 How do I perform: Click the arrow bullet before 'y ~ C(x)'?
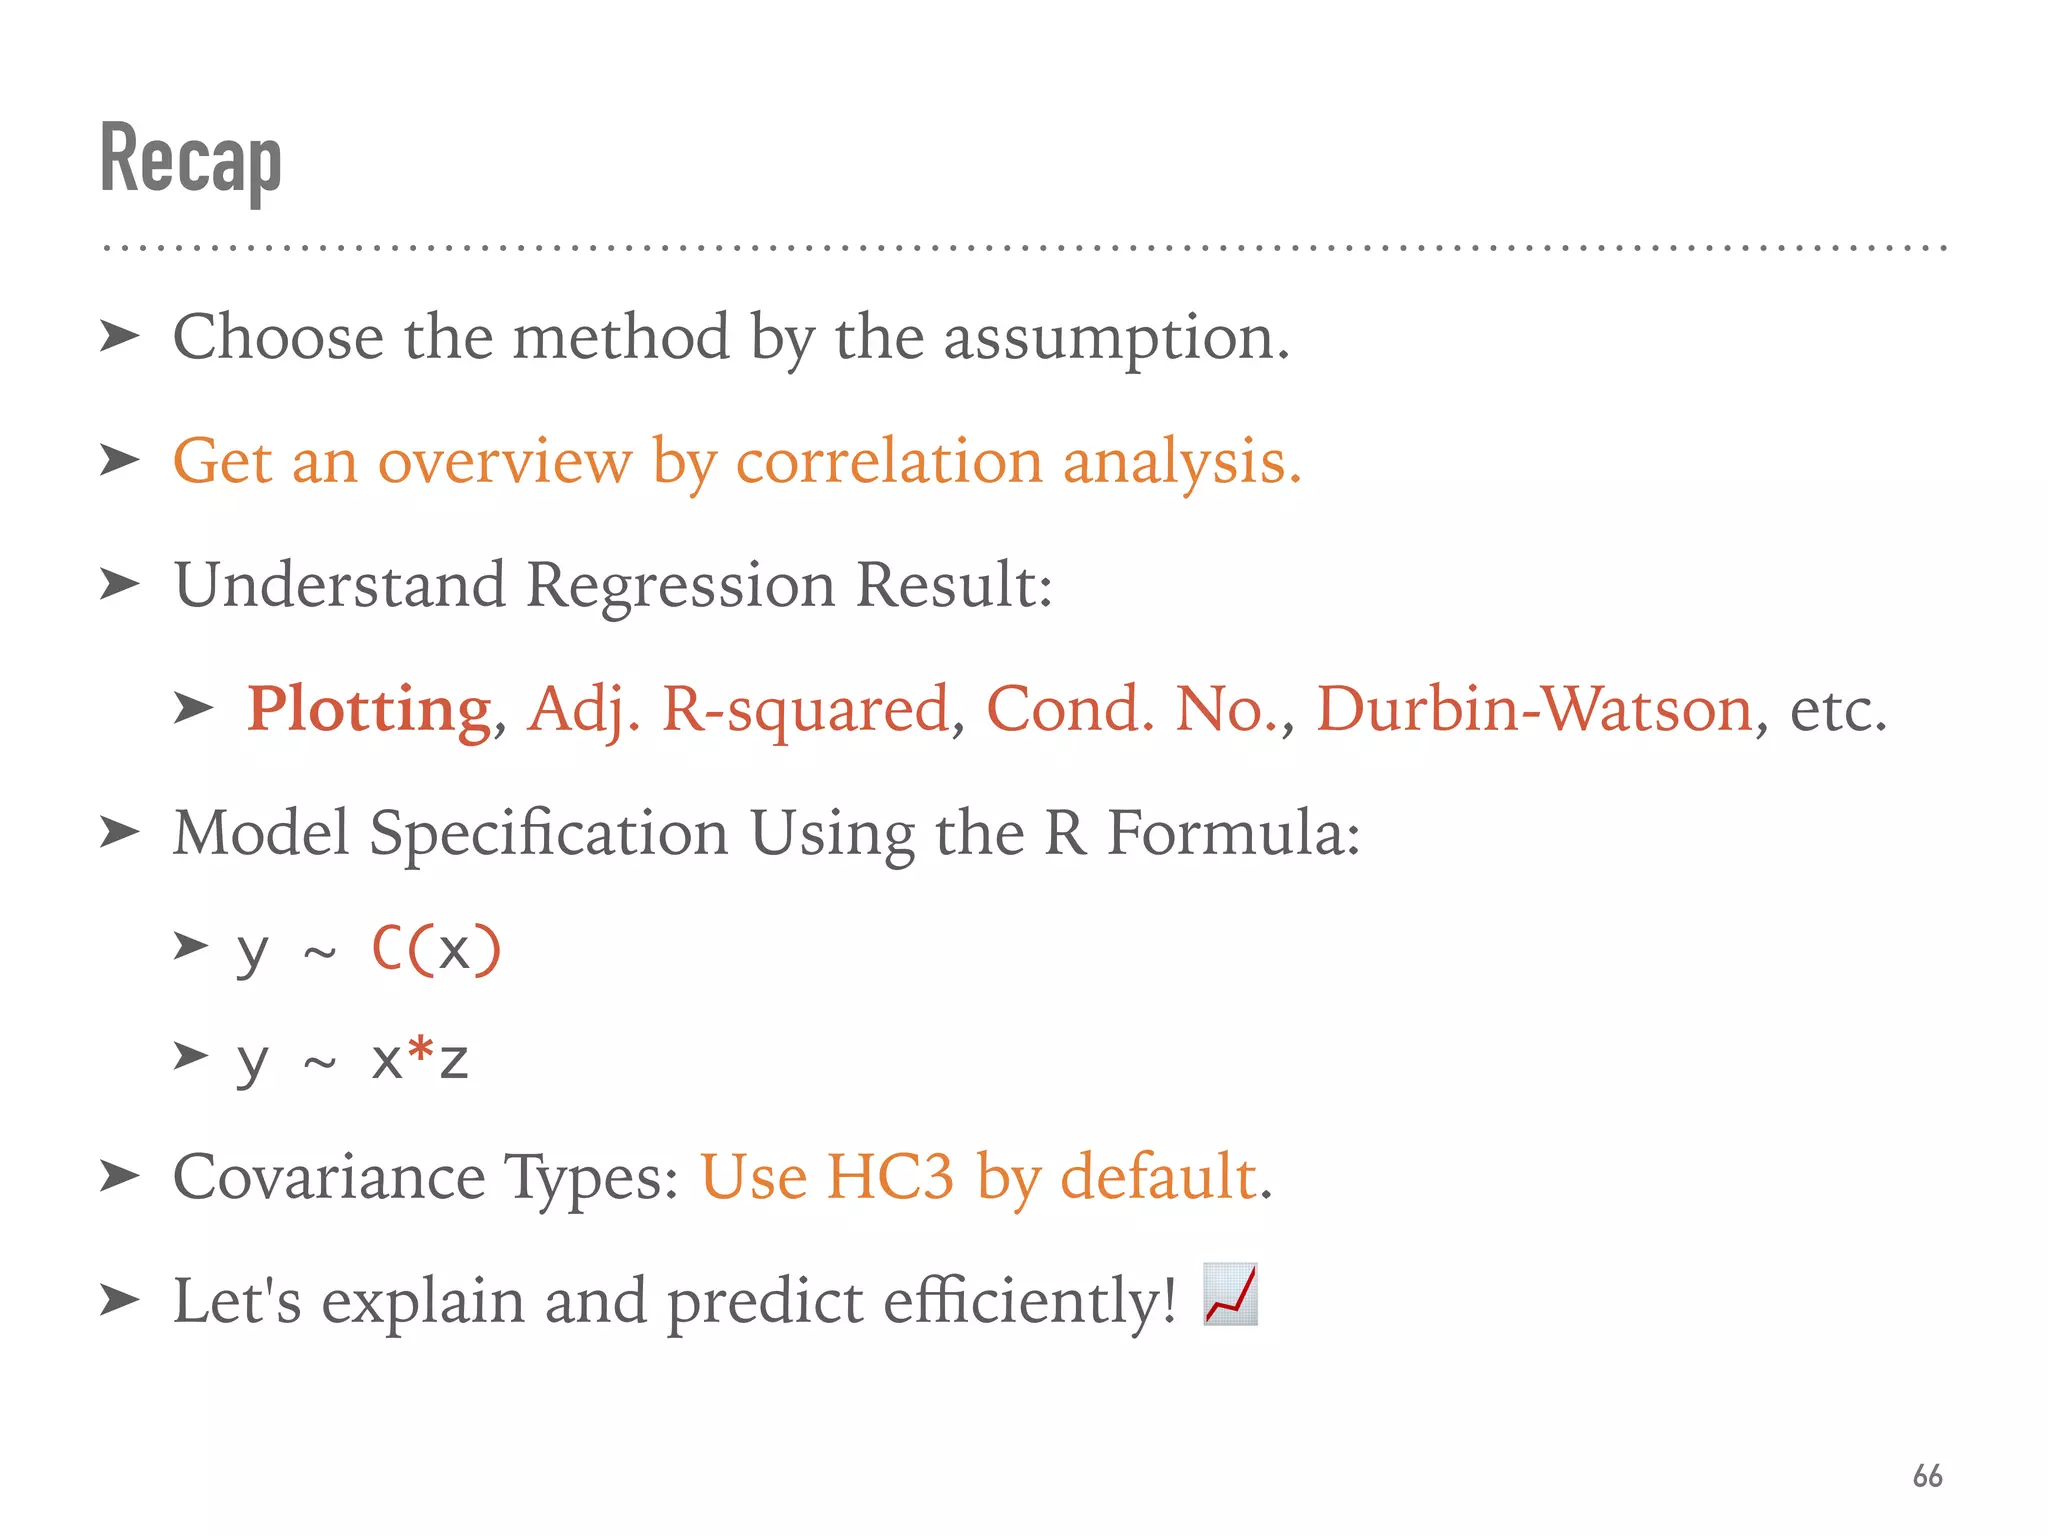190,945
